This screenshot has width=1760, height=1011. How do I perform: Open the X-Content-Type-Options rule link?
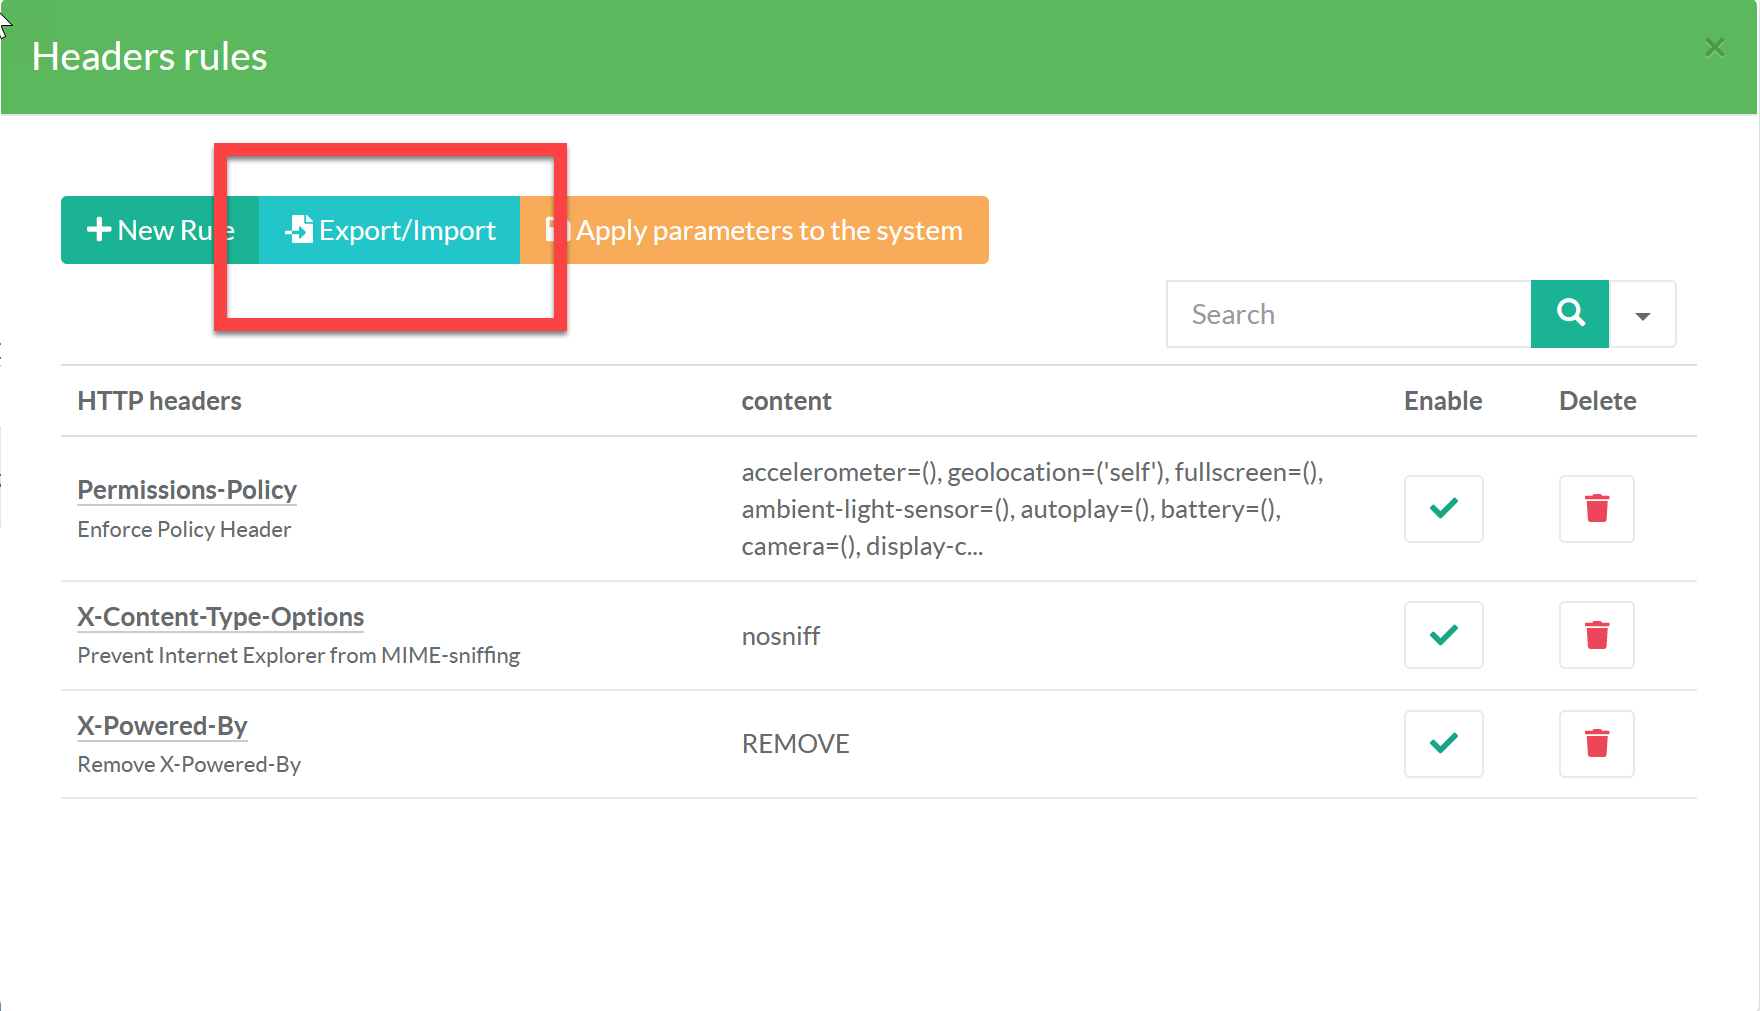(x=220, y=617)
